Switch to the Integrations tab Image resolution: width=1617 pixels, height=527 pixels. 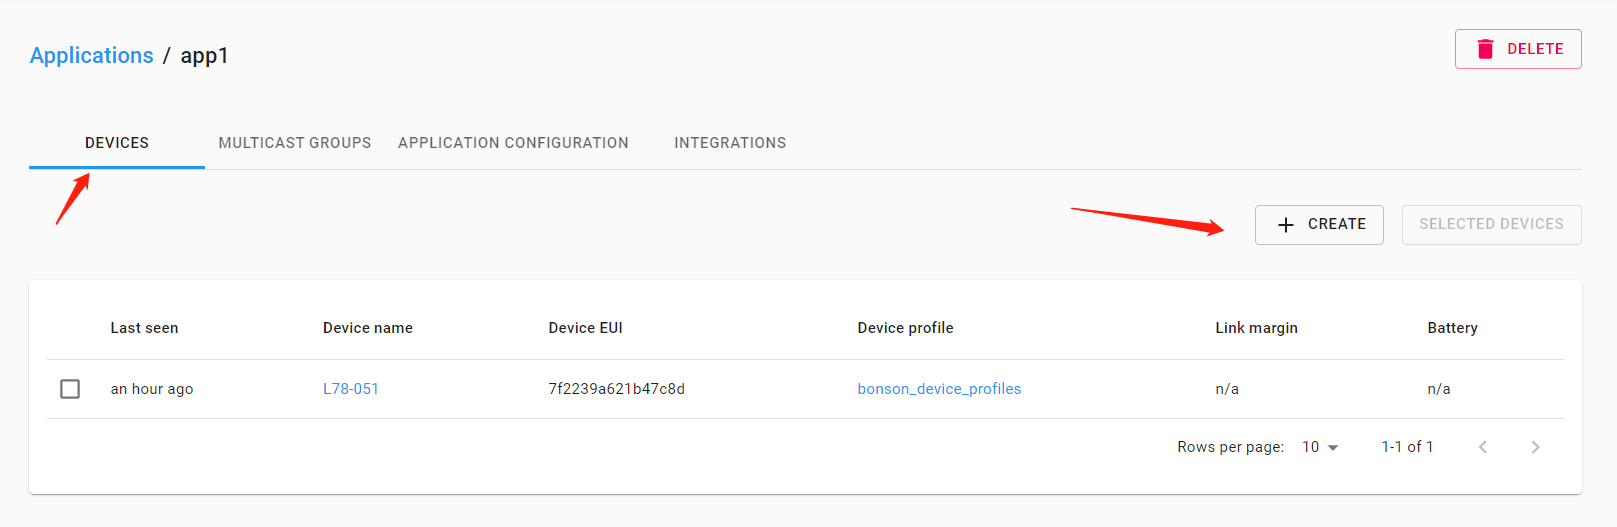click(x=730, y=143)
